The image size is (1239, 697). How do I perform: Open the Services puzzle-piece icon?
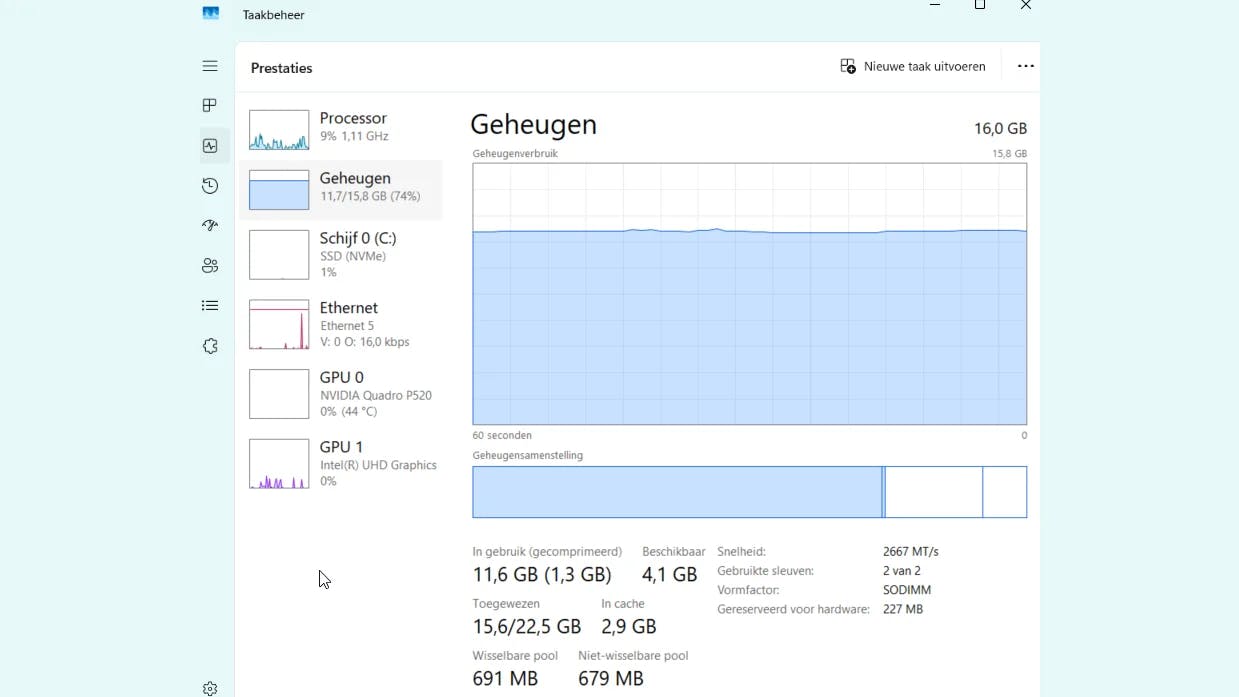tap(210, 346)
